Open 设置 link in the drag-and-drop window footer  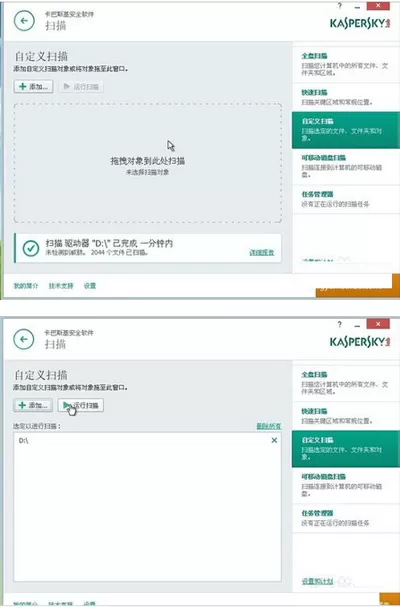pyautogui.click(x=90, y=286)
